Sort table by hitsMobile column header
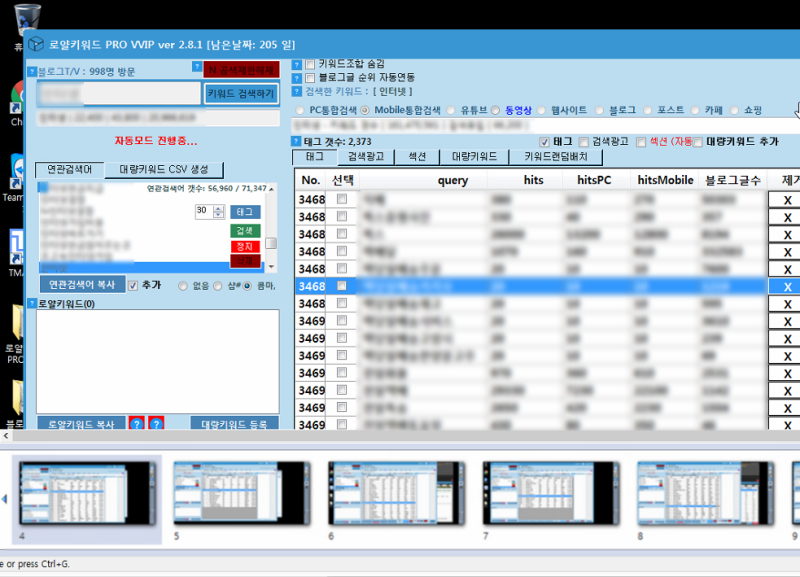This screenshot has height=577, width=800. click(x=665, y=180)
